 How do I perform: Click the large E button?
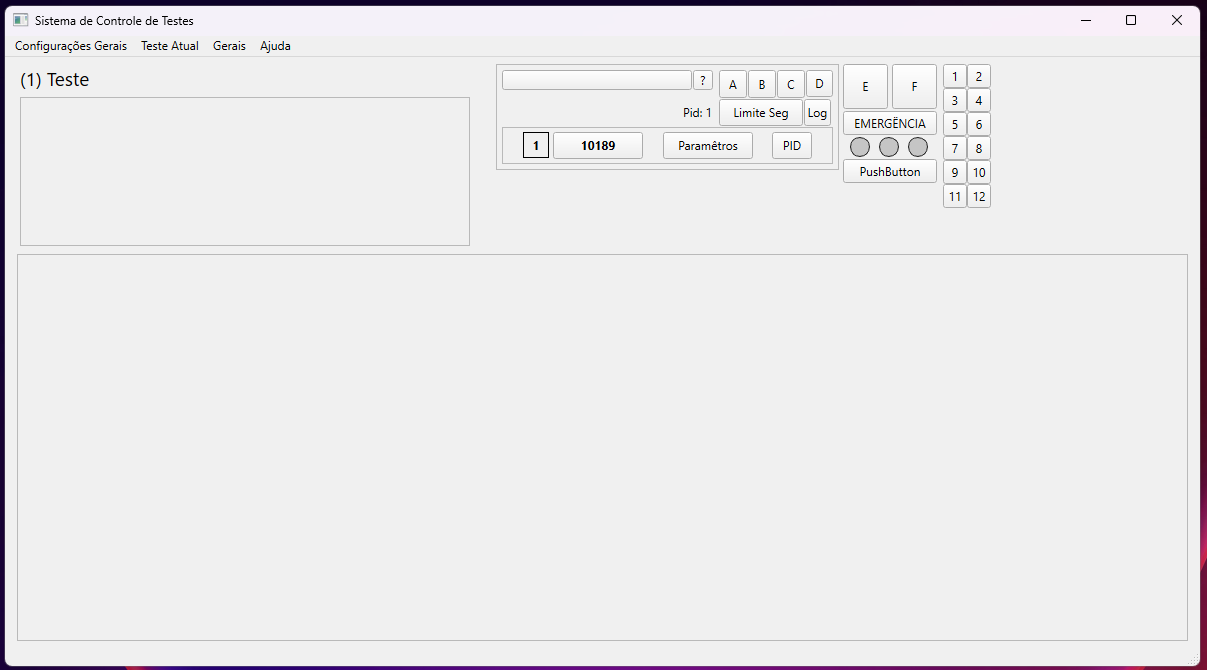(865, 87)
